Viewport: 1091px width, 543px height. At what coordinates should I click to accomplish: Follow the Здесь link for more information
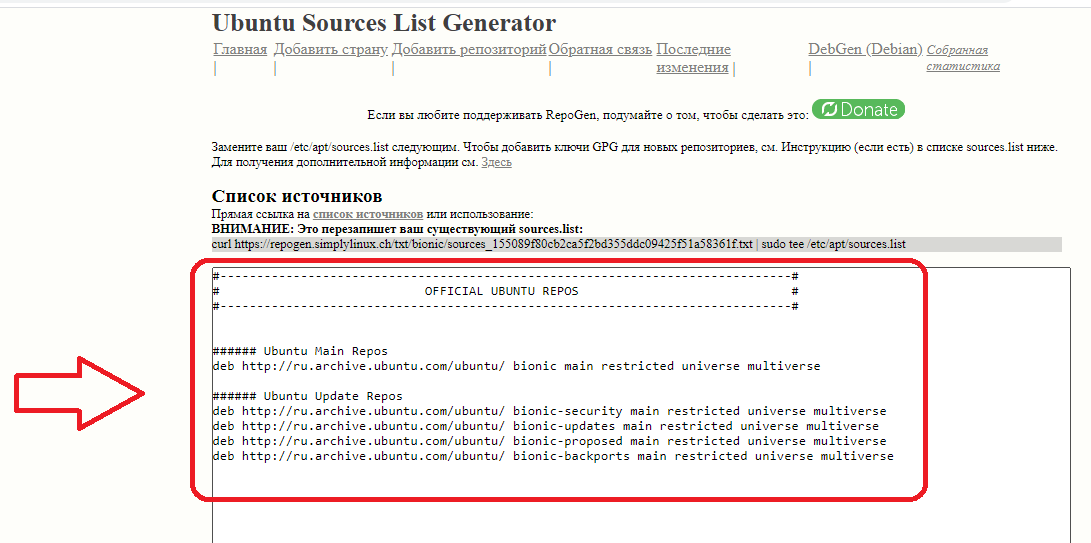click(x=496, y=162)
